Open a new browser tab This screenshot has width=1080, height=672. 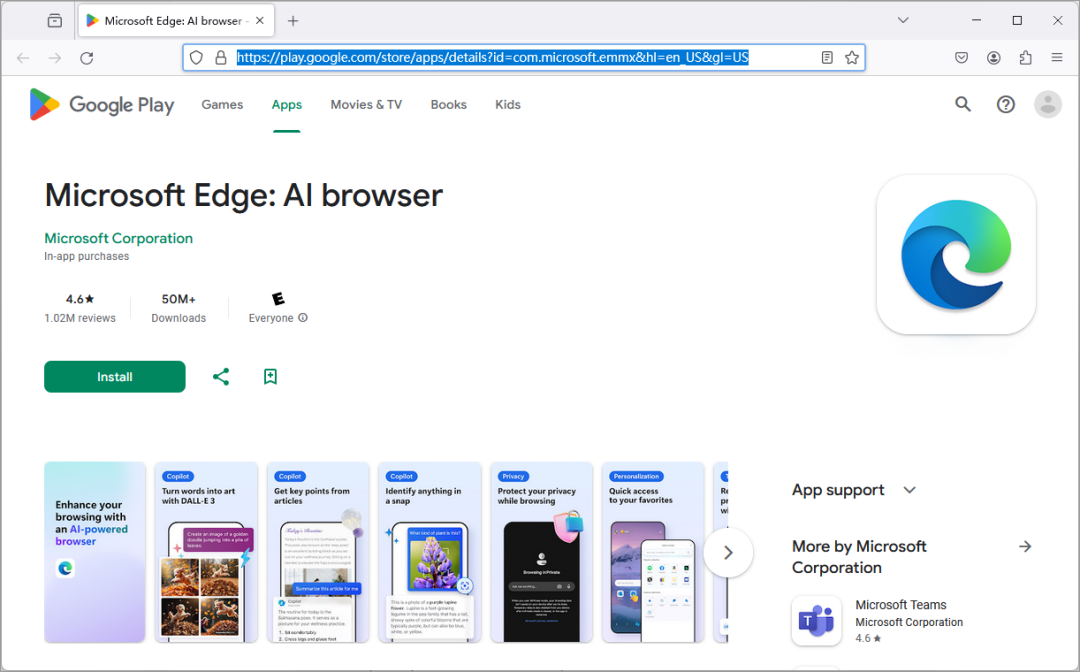(293, 21)
